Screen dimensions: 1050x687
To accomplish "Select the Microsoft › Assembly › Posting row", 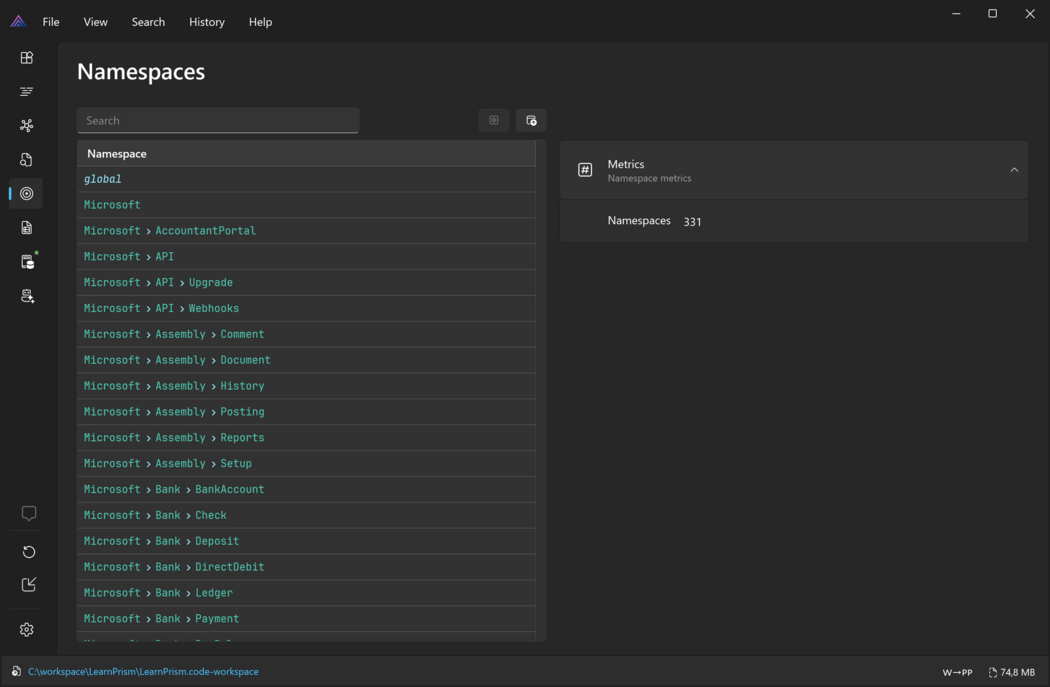I will coord(306,412).
